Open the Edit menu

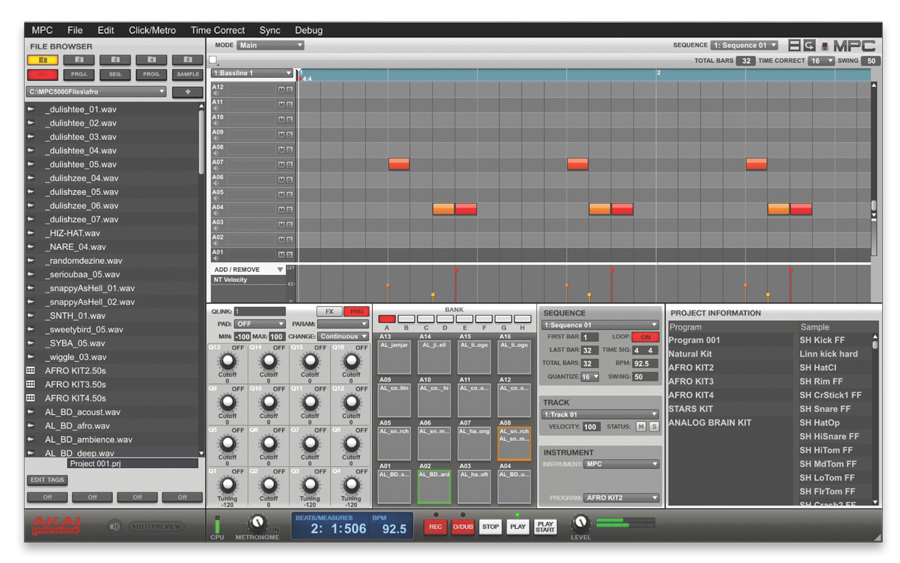pyautogui.click(x=106, y=30)
